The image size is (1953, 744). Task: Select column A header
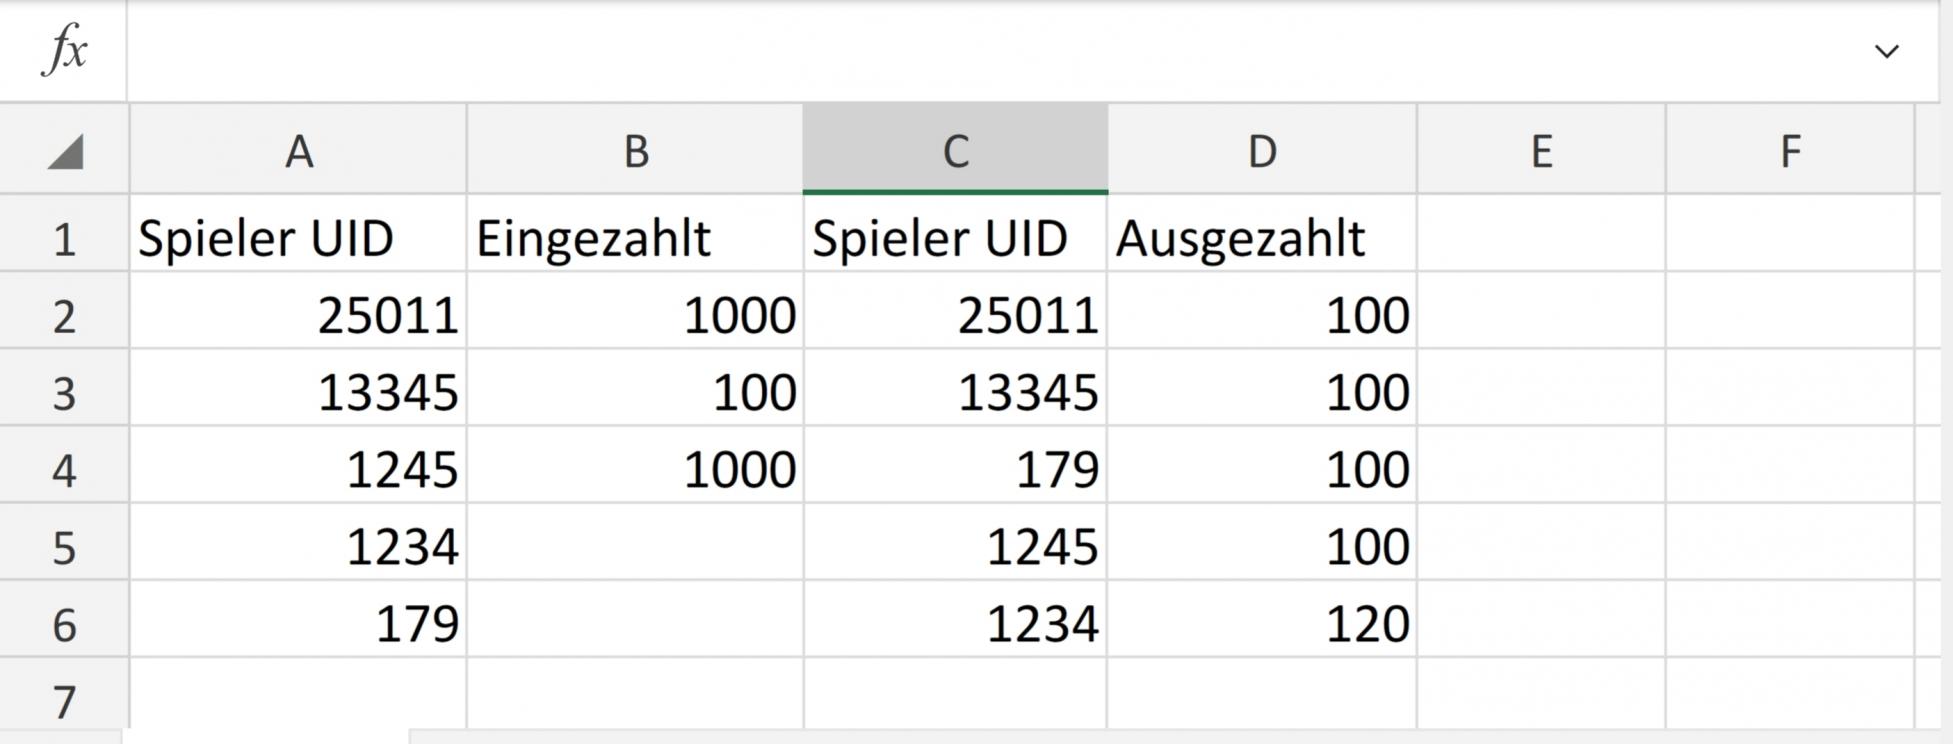tap(298, 150)
